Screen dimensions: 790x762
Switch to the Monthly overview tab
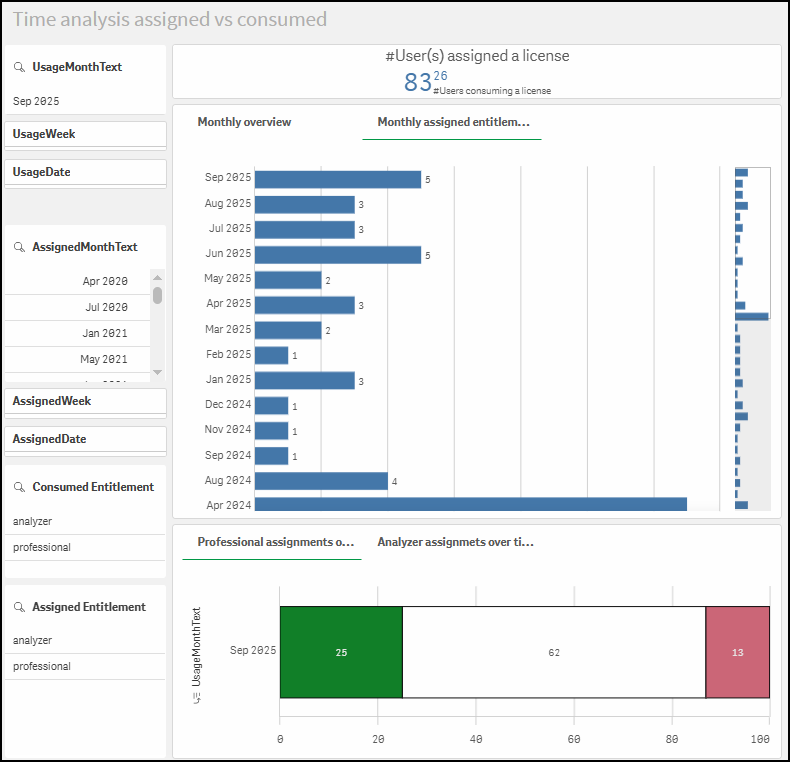point(244,122)
